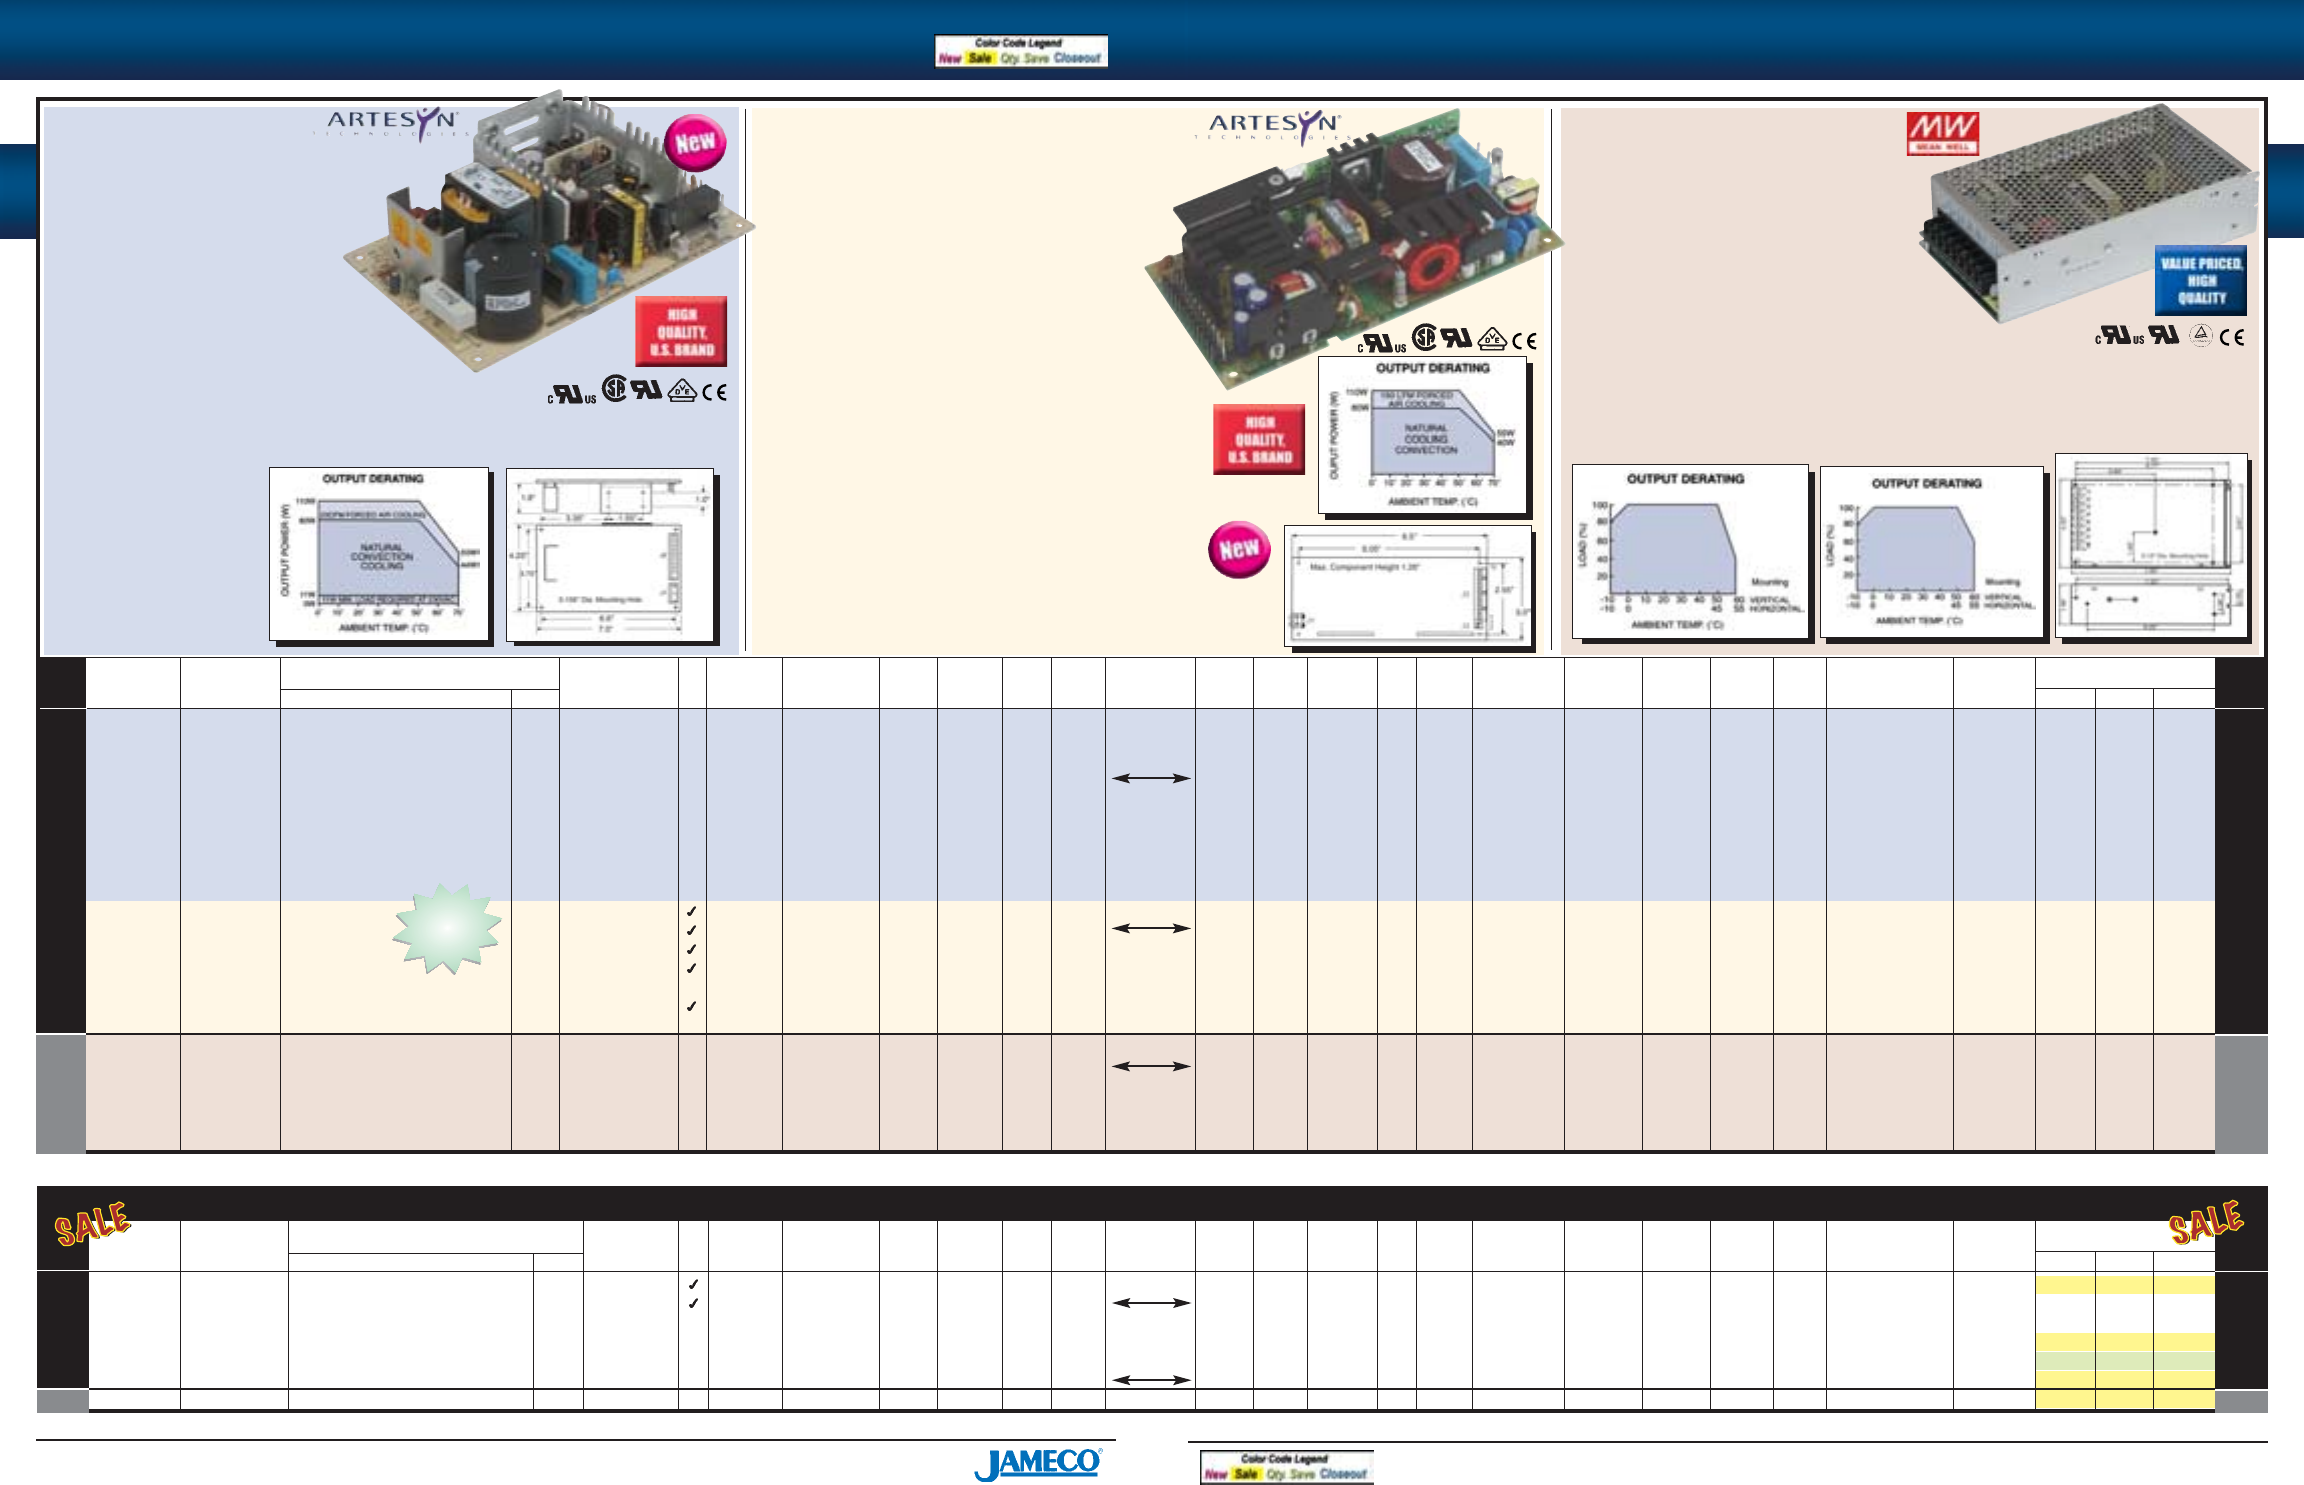Click the Mean Well enclosure dimension drawing

click(2151, 545)
